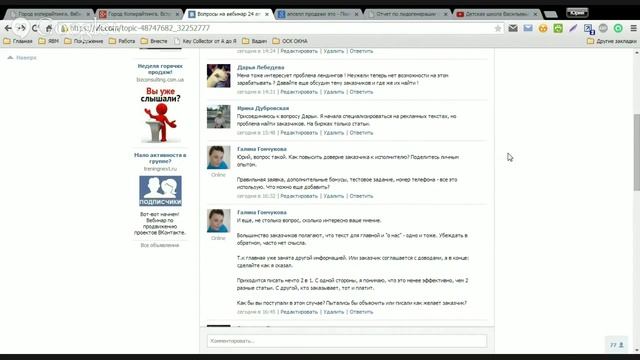This screenshot has height=360, width=640.
Task: Open the Chrome hamburger menu
Action: [x=633, y=28]
